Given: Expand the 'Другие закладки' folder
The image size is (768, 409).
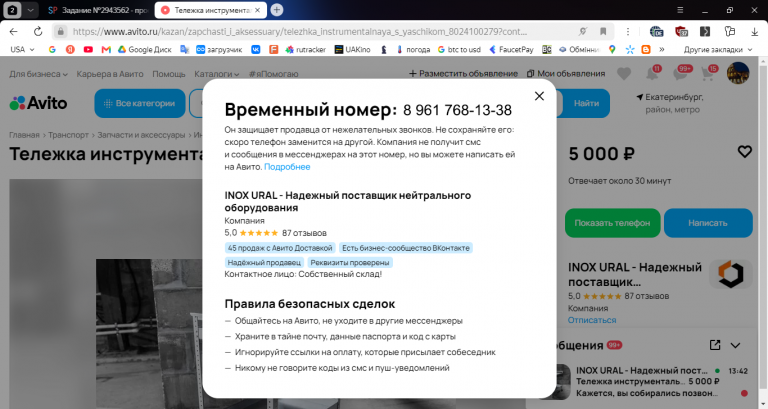Looking at the screenshot, I should pyautogui.click(x=718, y=49).
